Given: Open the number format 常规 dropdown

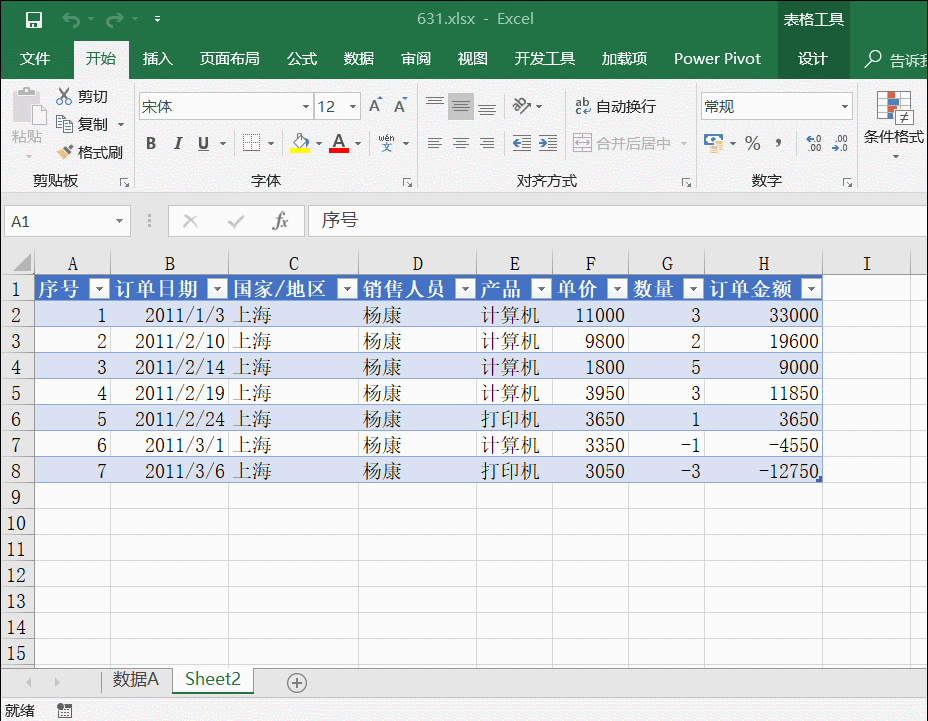Looking at the screenshot, I should [844, 106].
